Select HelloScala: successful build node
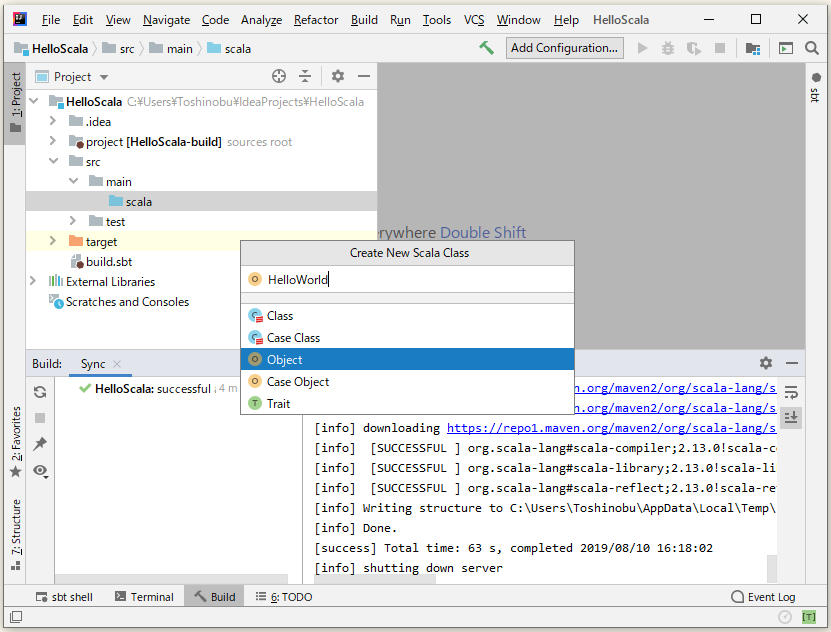The height and width of the screenshot is (632, 831). click(x=158, y=389)
